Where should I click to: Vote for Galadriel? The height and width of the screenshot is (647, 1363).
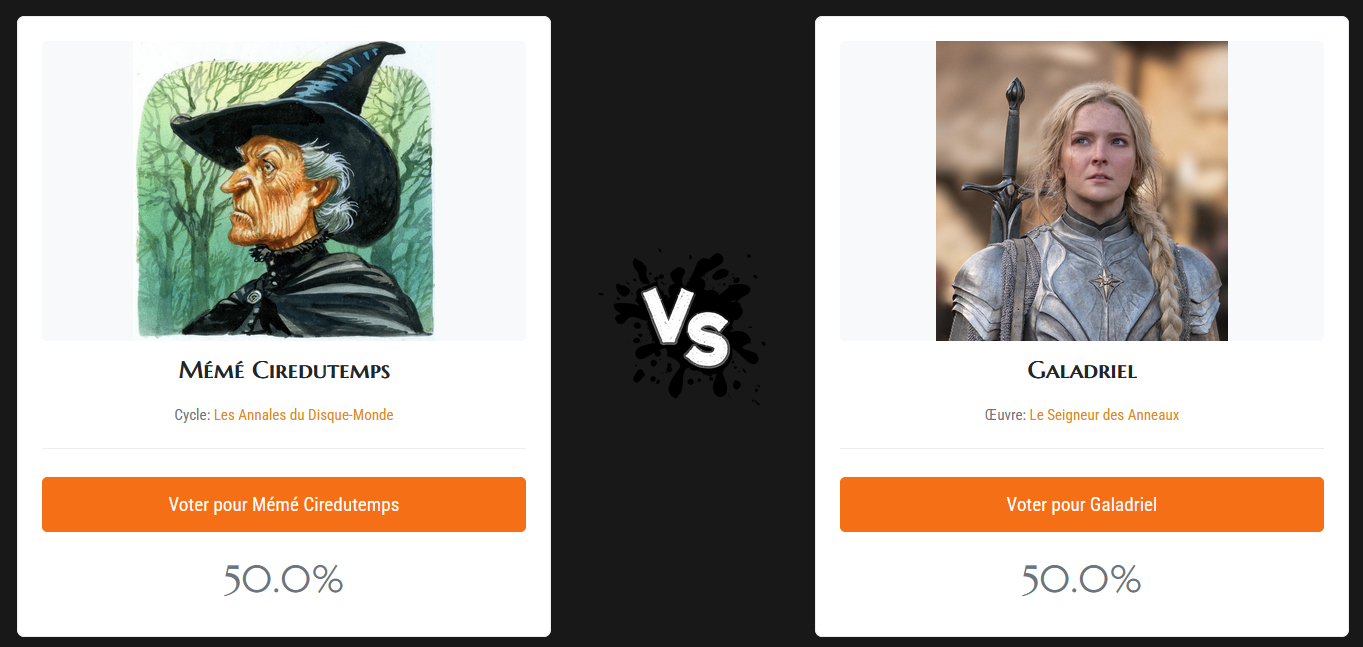point(1082,504)
